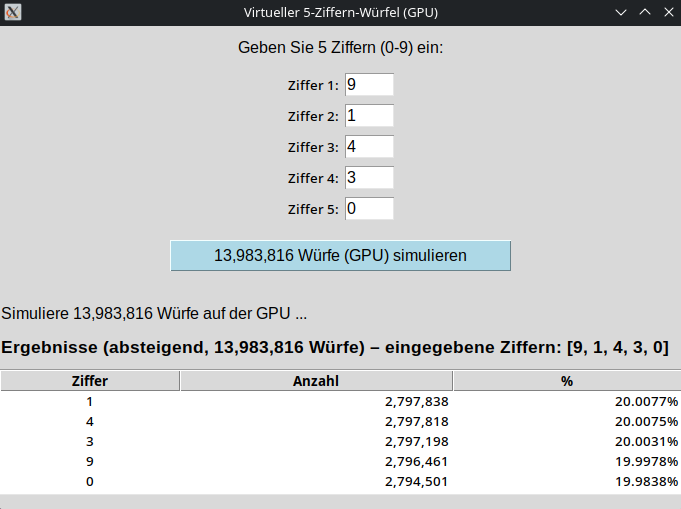Sort by the Ziffer column header
Viewport: 681px width, 509px height.
(90, 381)
